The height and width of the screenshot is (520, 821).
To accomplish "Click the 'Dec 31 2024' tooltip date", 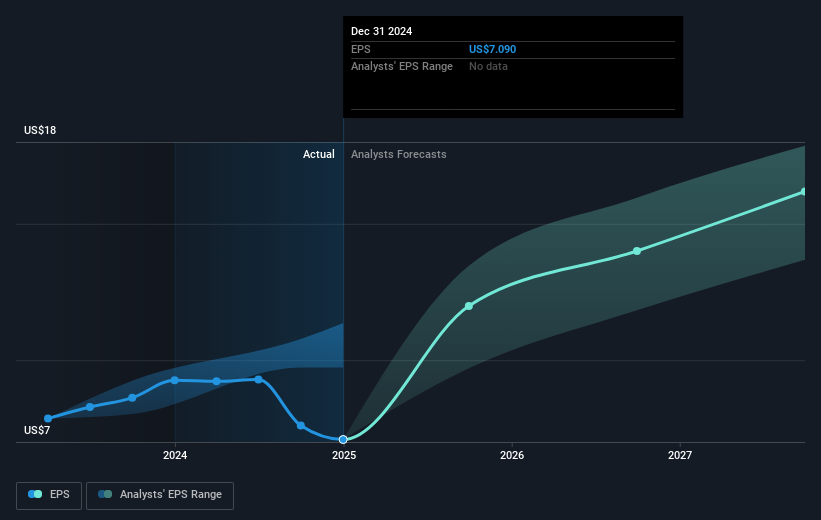I will click(x=381, y=31).
